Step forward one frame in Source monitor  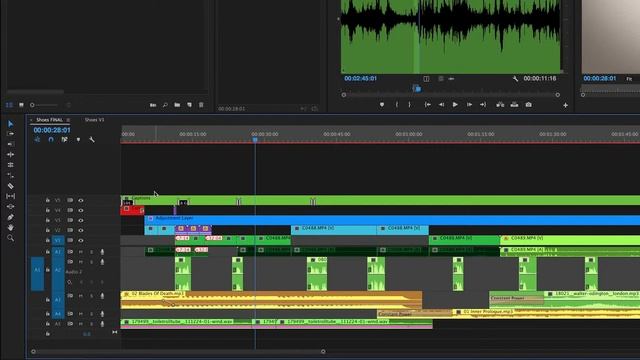[469, 105]
